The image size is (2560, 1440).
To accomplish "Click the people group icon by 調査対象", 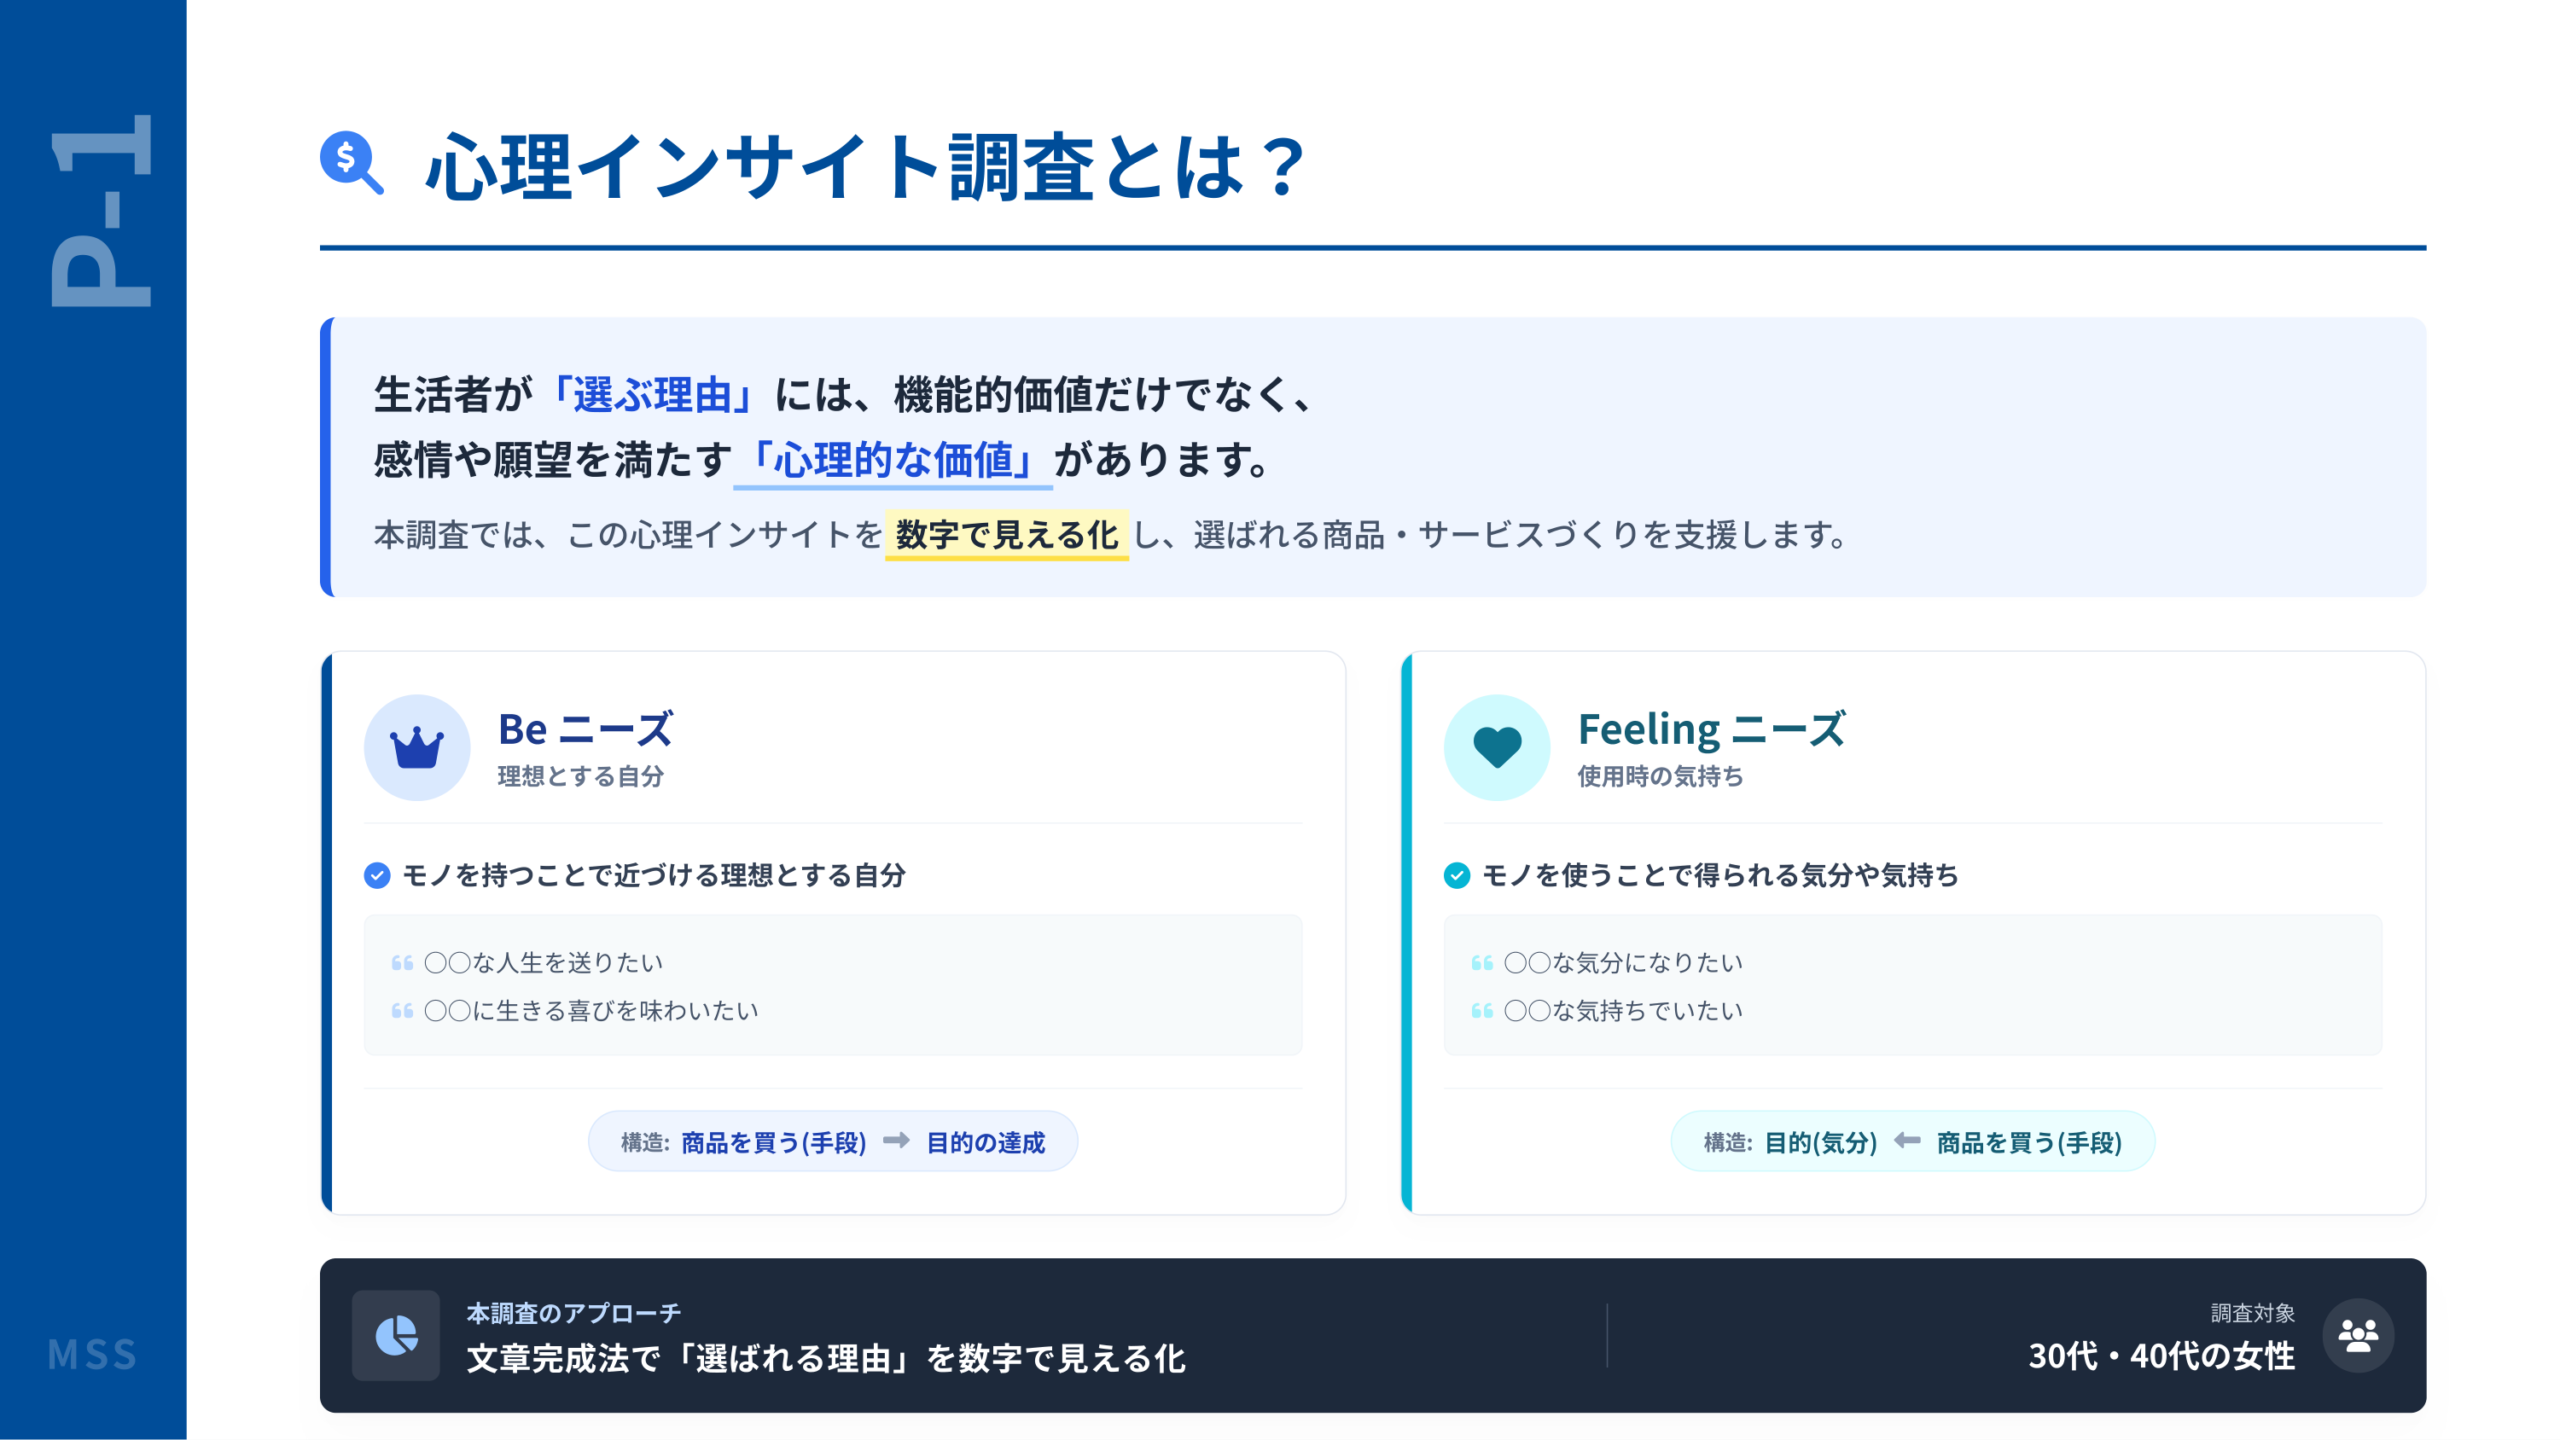I will tap(2358, 1336).
